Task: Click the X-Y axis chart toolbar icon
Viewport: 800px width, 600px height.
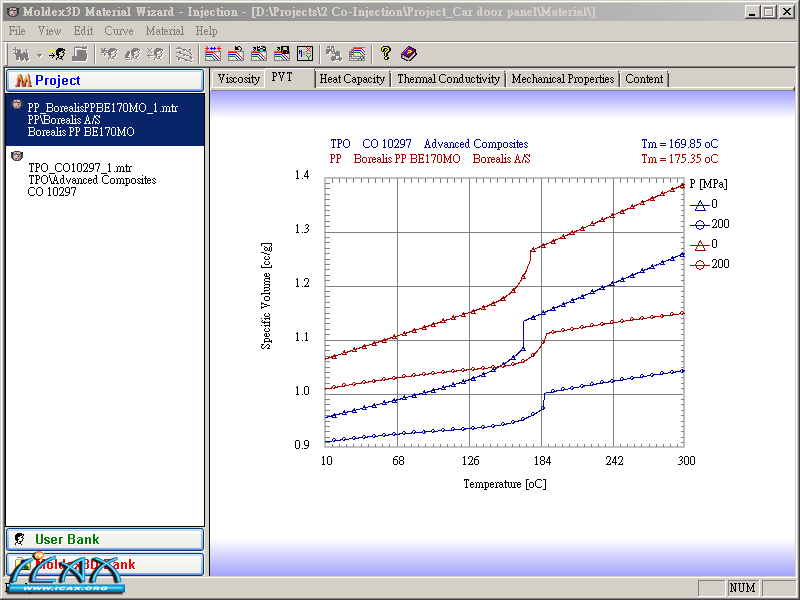Action: coord(305,54)
